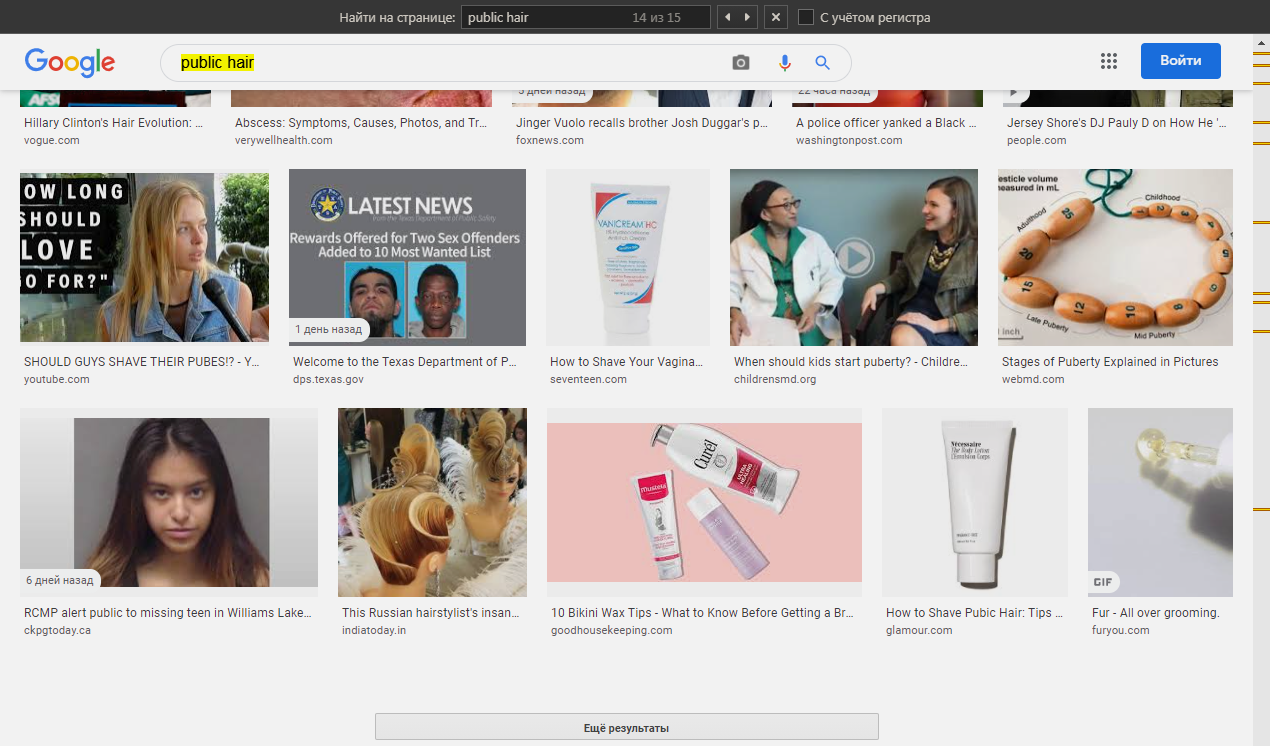Screen dimensions: 1270x746
Task: Click the Войти sign-in button
Action: pos(1180,61)
